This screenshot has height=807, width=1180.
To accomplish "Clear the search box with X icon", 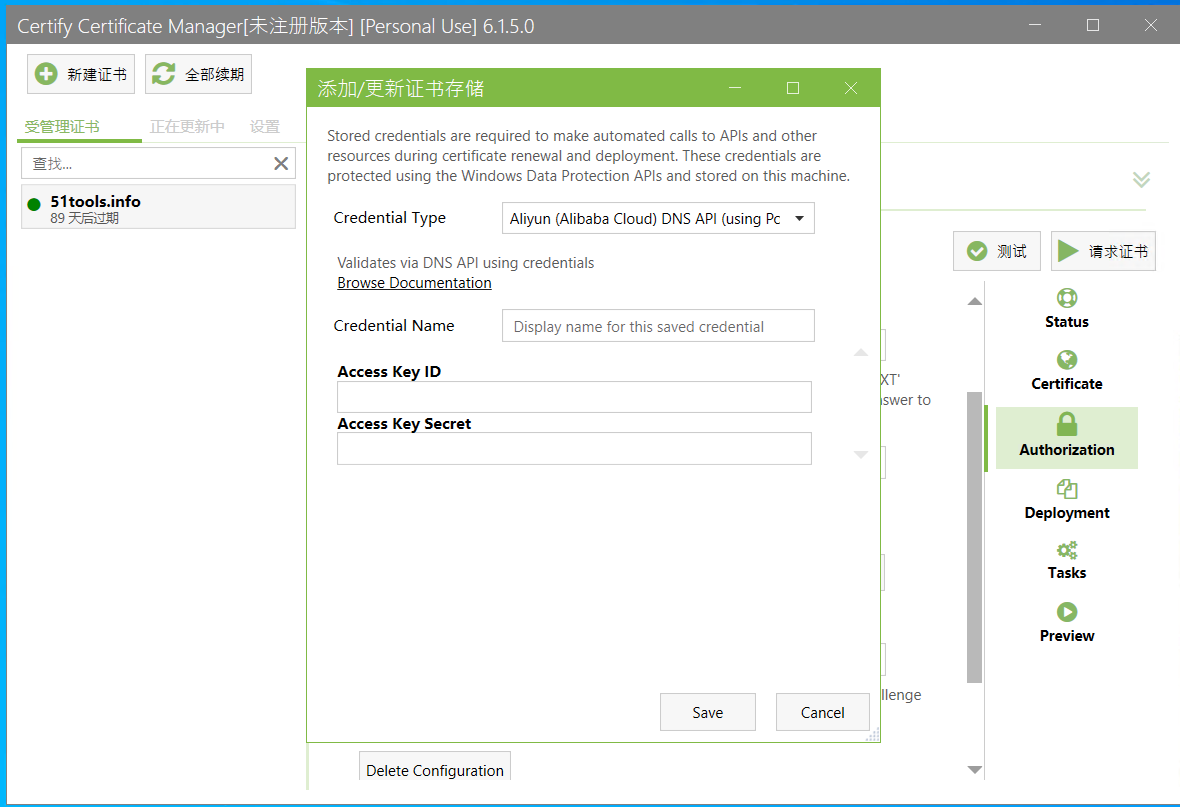I will pyautogui.click(x=281, y=163).
